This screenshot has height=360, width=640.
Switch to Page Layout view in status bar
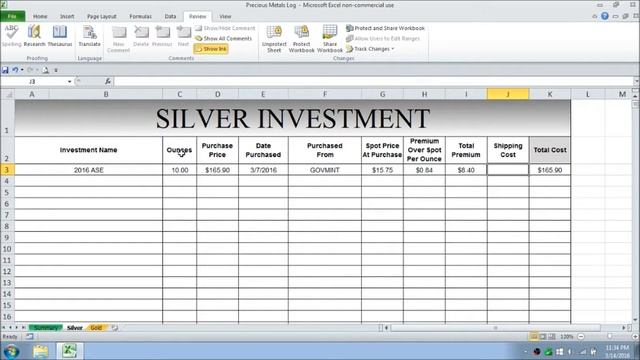click(542, 337)
